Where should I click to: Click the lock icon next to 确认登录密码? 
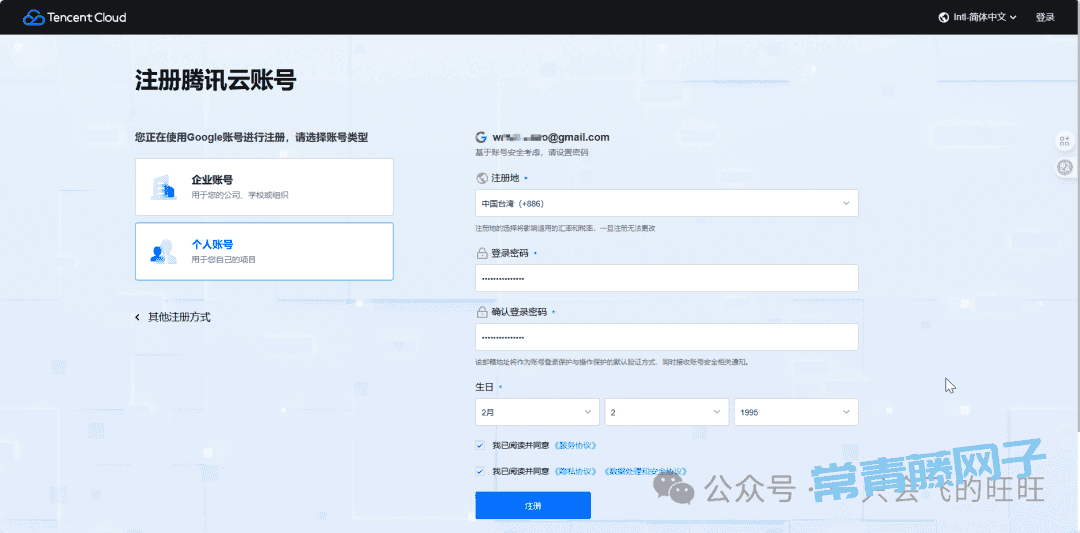pyautogui.click(x=481, y=312)
